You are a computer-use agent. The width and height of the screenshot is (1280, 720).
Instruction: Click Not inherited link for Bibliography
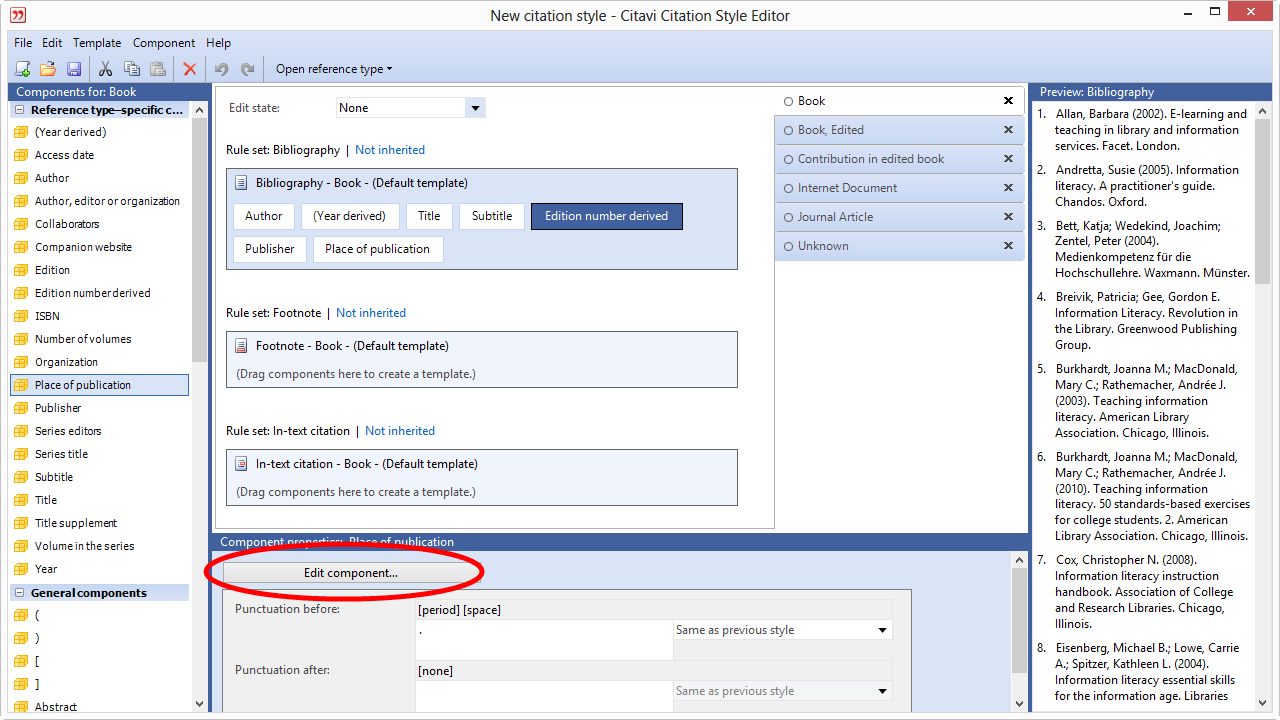coord(390,150)
